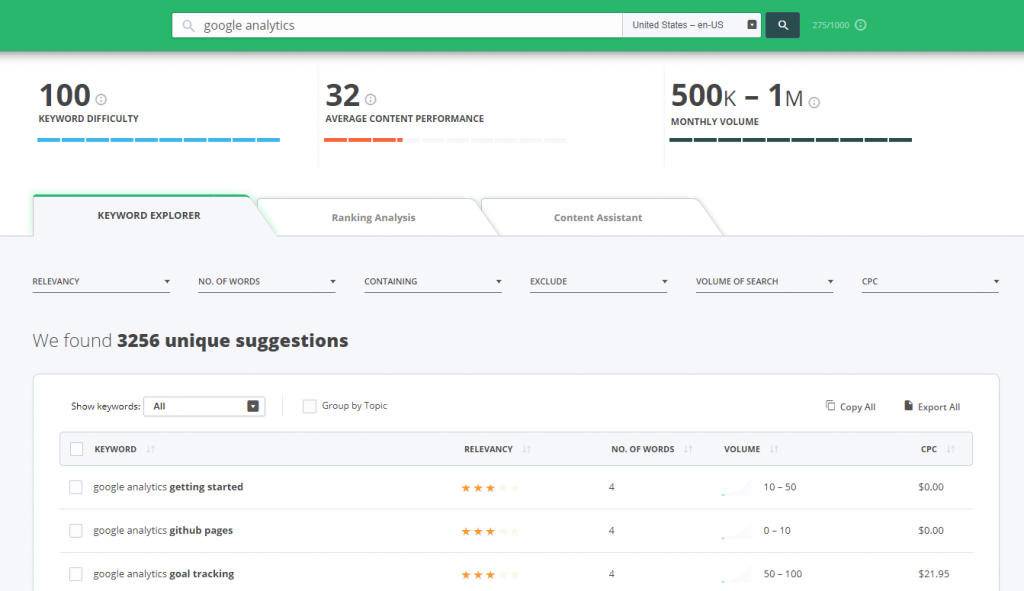Show info tooltip for Monthly Volume
This screenshot has height=591, width=1024.
814,102
